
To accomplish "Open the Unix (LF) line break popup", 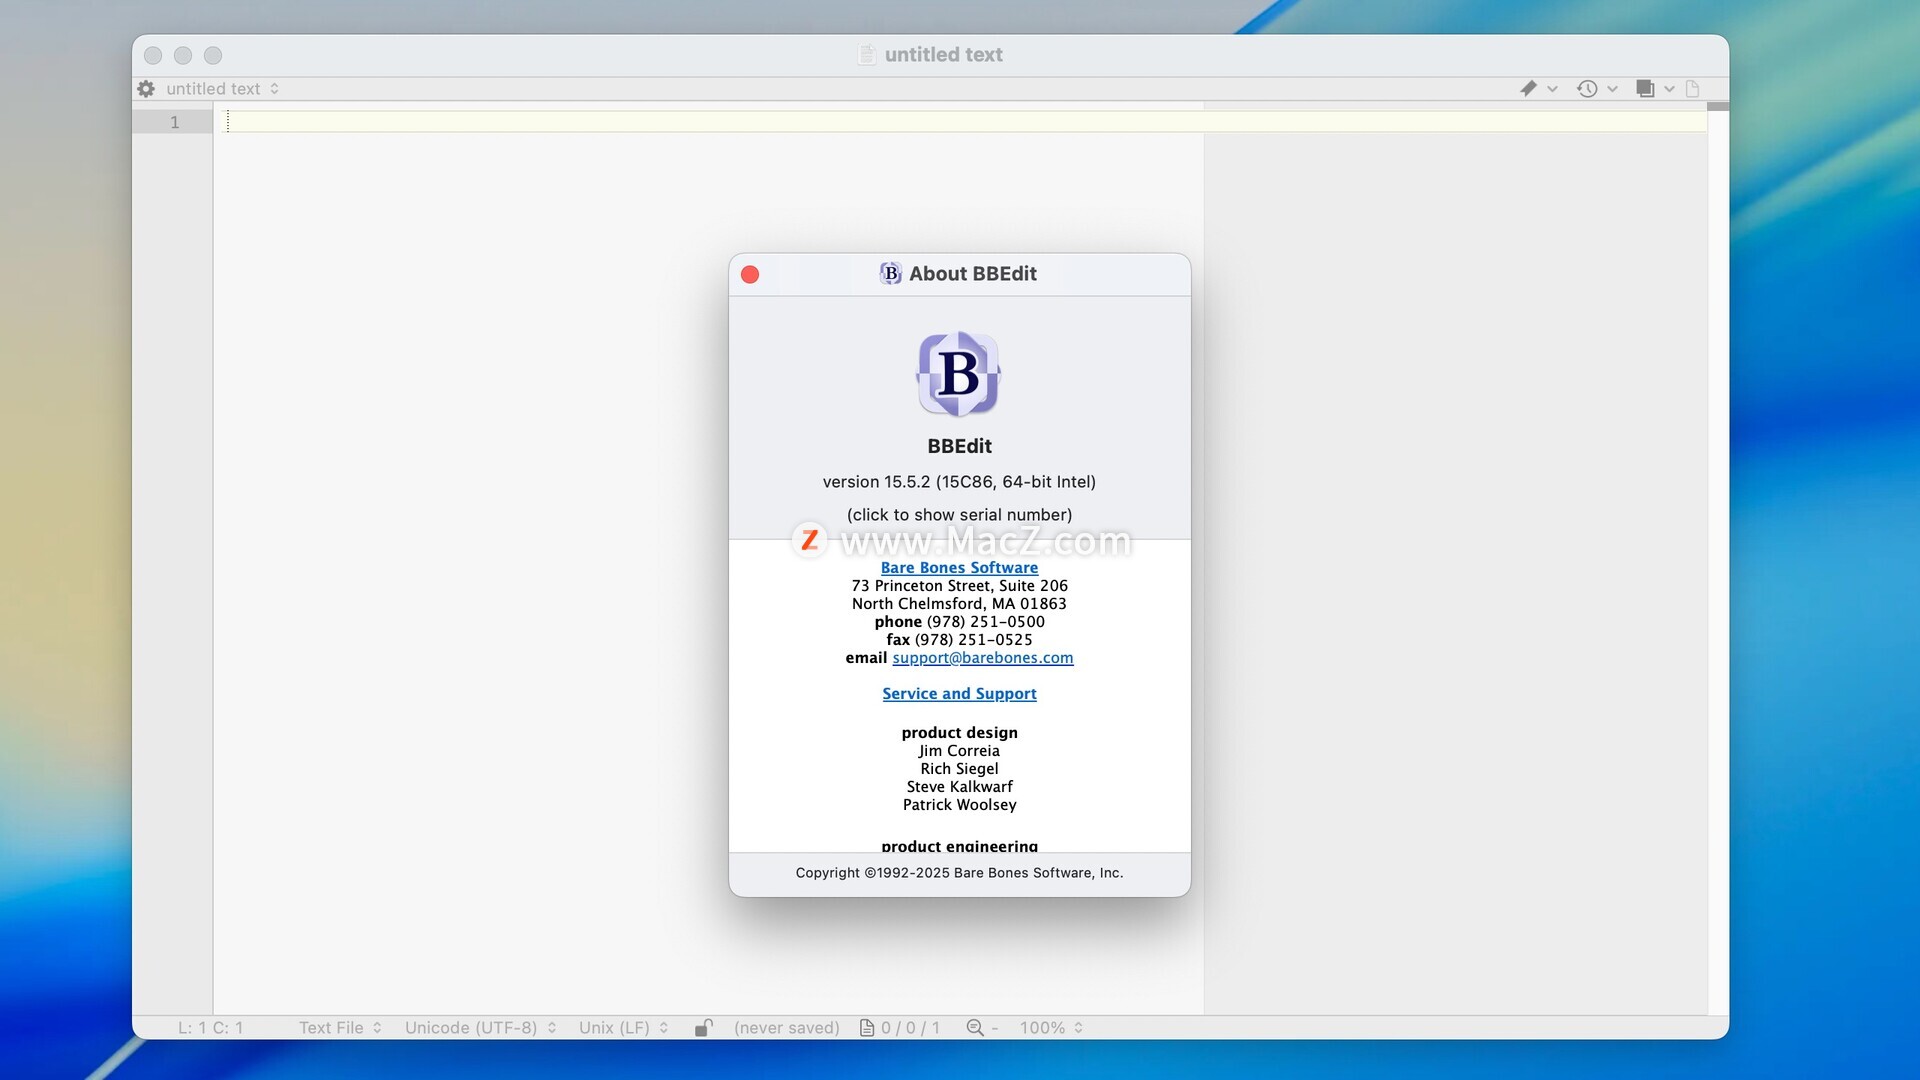I will (623, 1028).
